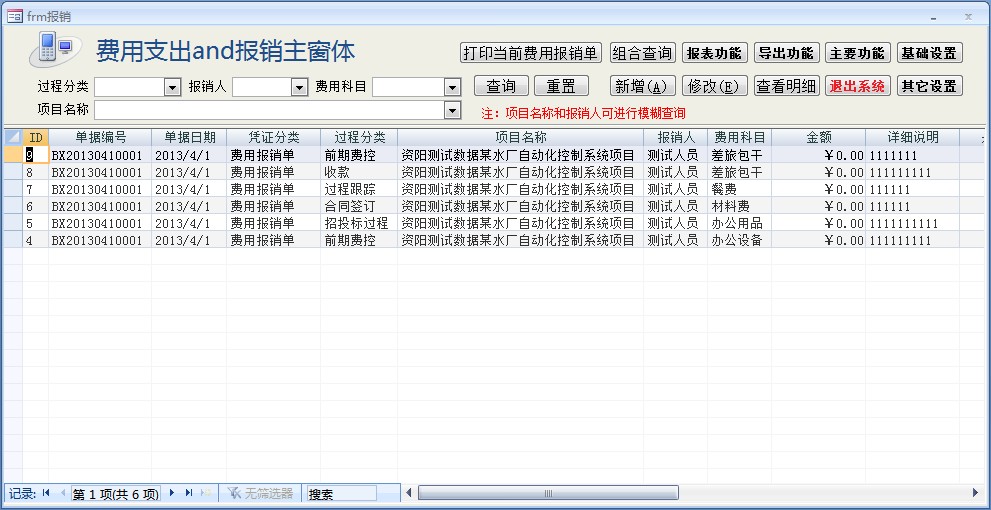The image size is (991, 510).
Task: Click 餐费 cell in 费用科目 column
Action: [x=739, y=189]
